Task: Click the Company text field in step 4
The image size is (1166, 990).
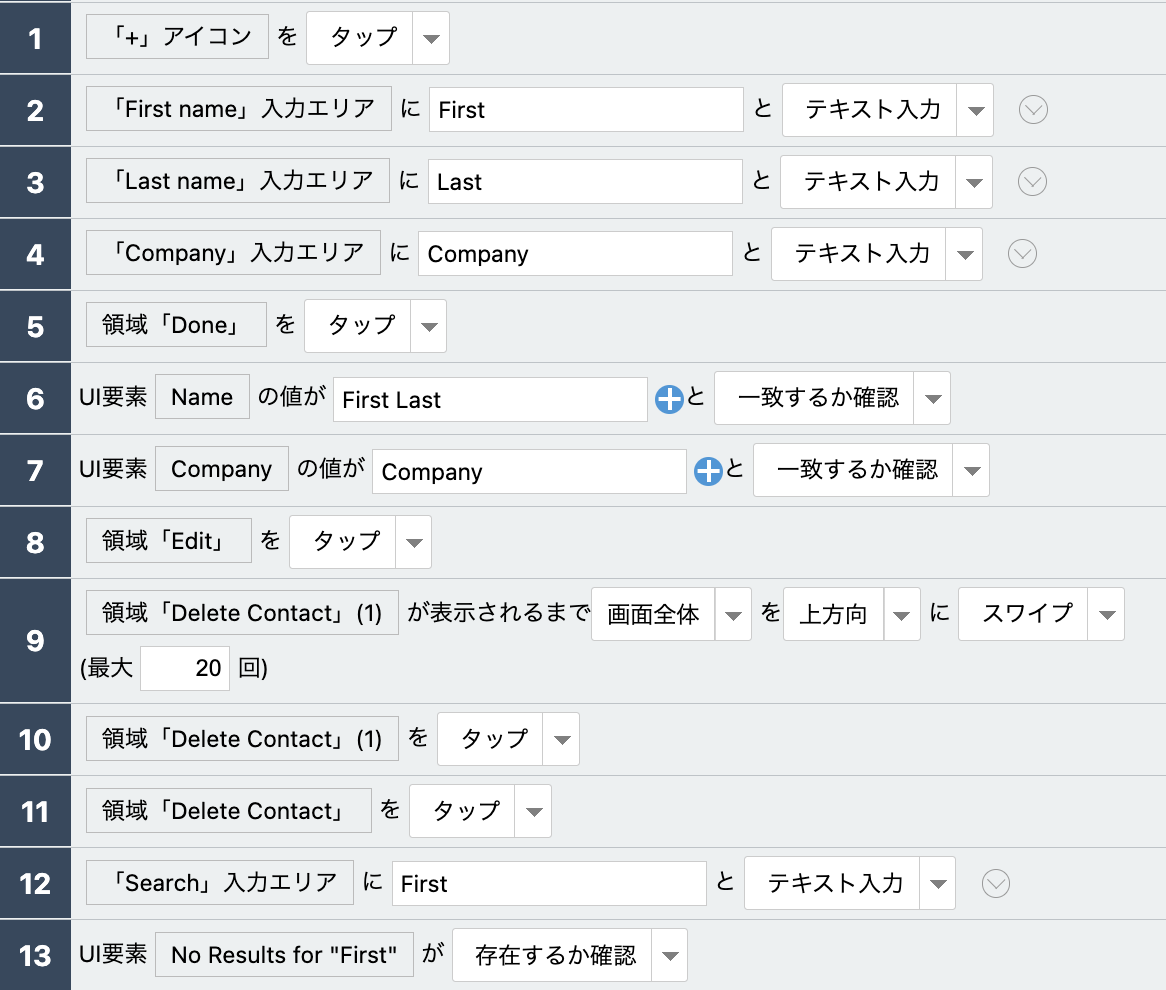Action: pyautogui.click(x=576, y=254)
